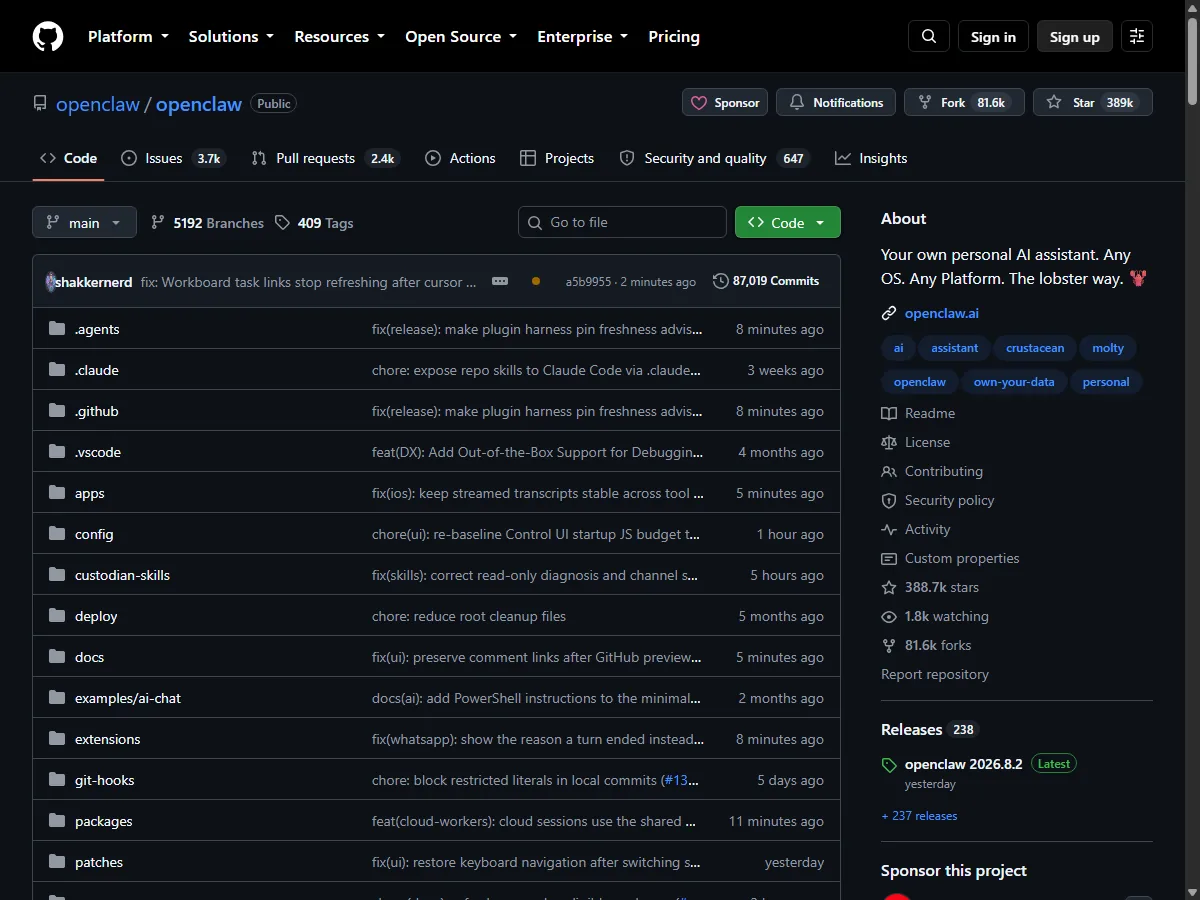This screenshot has height=900, width=1200.
Task: Switch to the Code tab
Action: point(68,158)
